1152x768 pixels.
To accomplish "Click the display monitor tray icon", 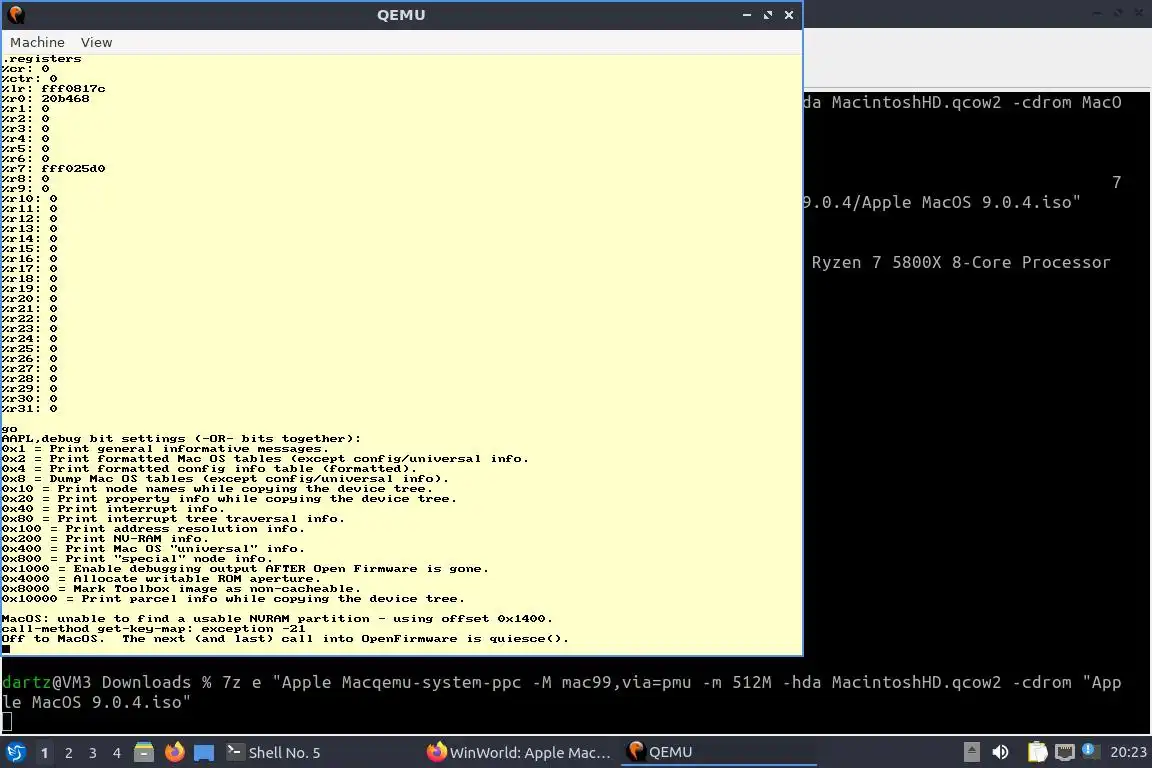I will 1065,752.
